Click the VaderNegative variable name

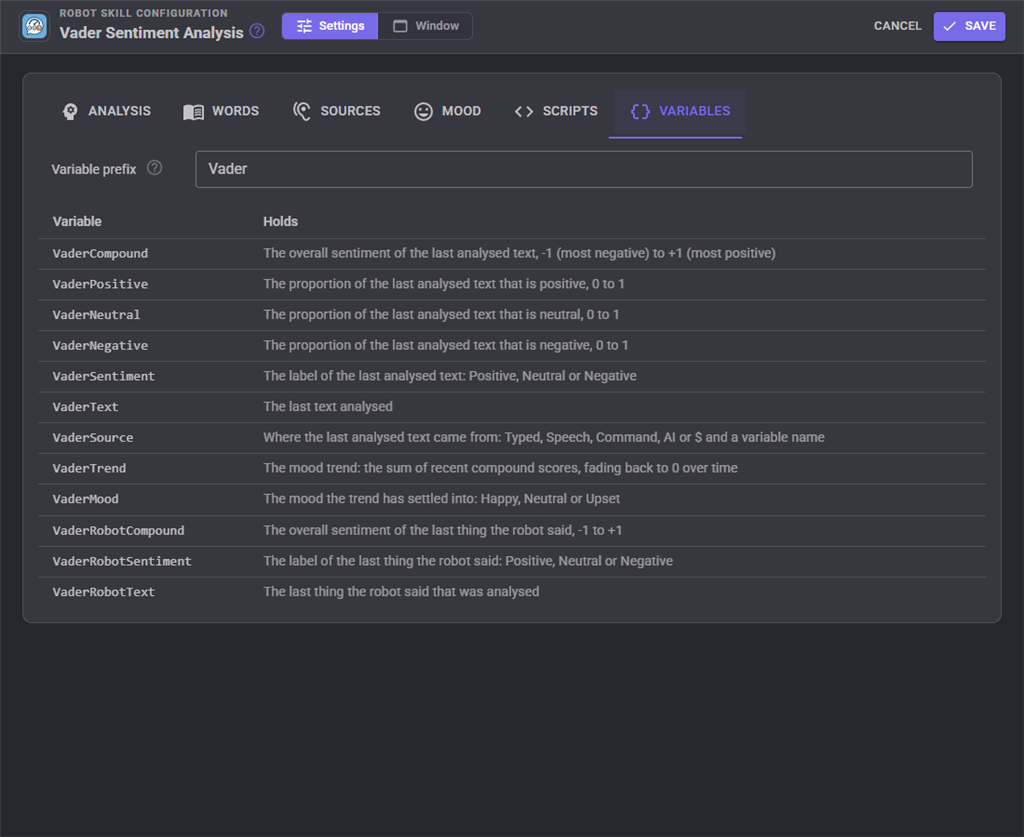101,345
